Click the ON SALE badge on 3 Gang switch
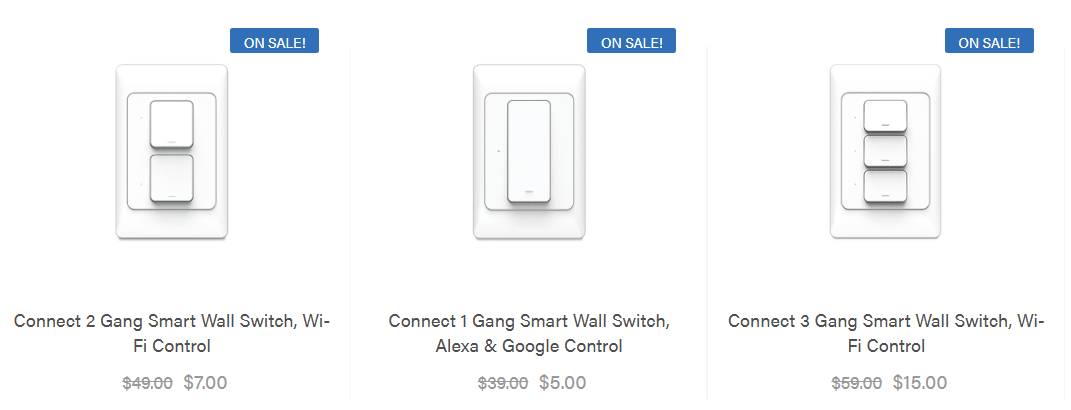This screenshot has width=1071, height=410. [x=989, y=41]
